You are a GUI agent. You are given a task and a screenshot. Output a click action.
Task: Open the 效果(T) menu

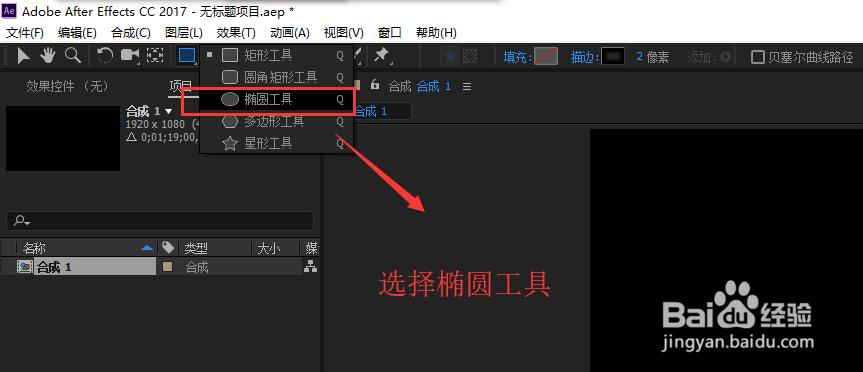tap(236, 32)
